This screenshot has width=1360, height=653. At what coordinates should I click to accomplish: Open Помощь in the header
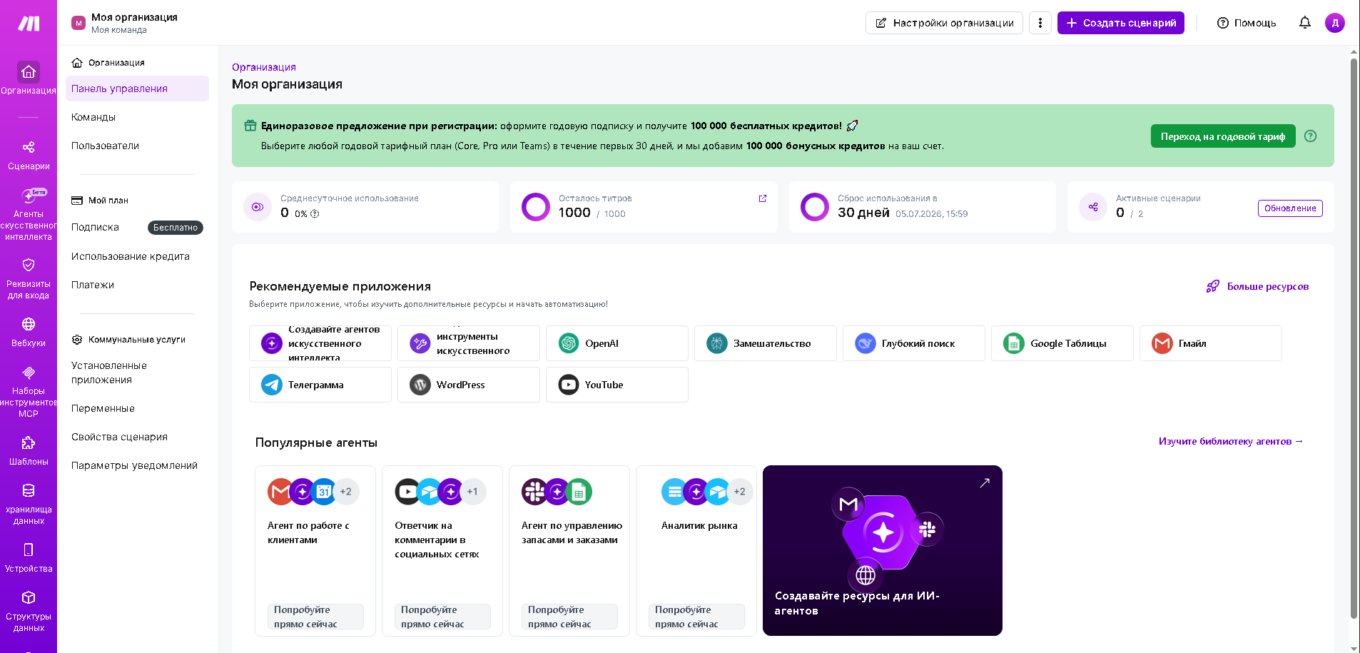[x=1246, y=23]
